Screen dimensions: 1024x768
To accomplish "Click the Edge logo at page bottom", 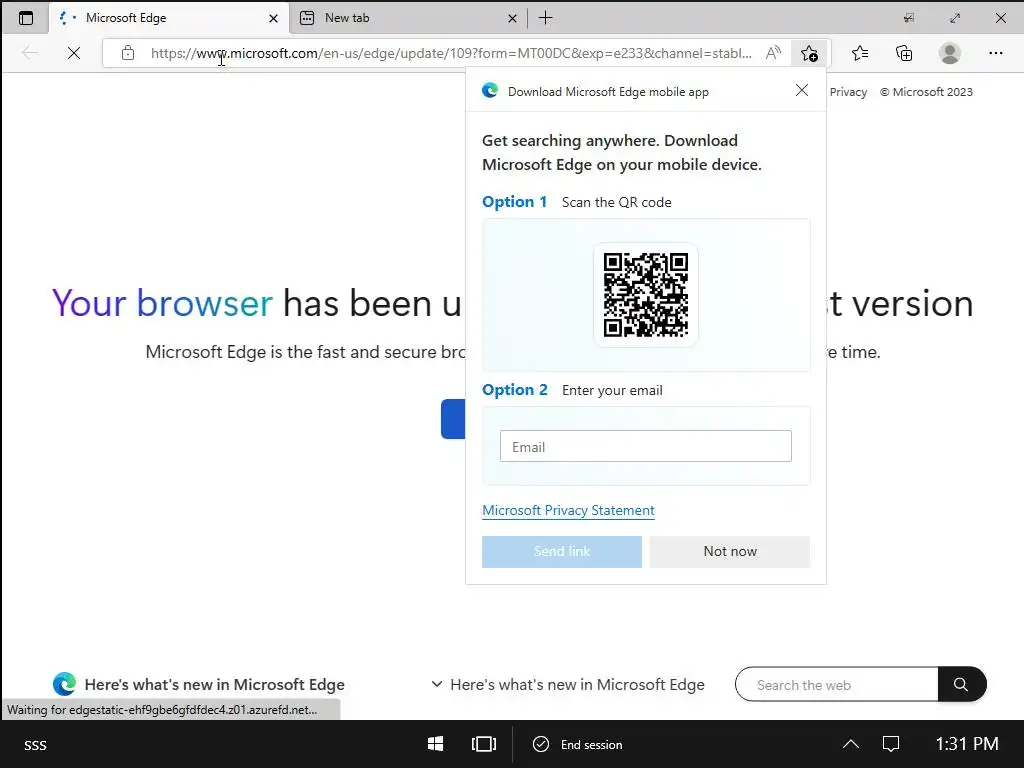I will pyautogui.click(x=64, y=684).
